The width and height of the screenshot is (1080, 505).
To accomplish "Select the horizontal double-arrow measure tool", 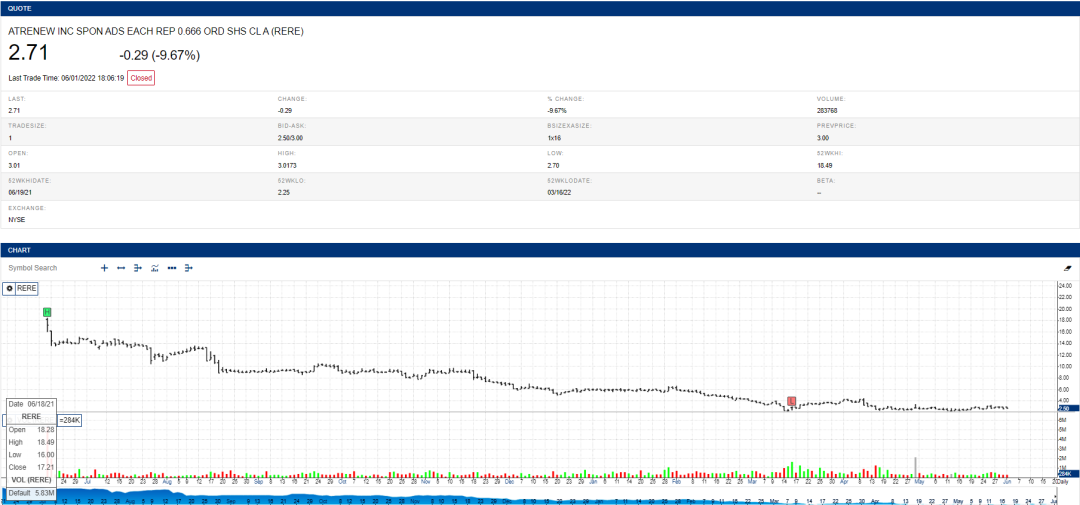I will 121,268.
